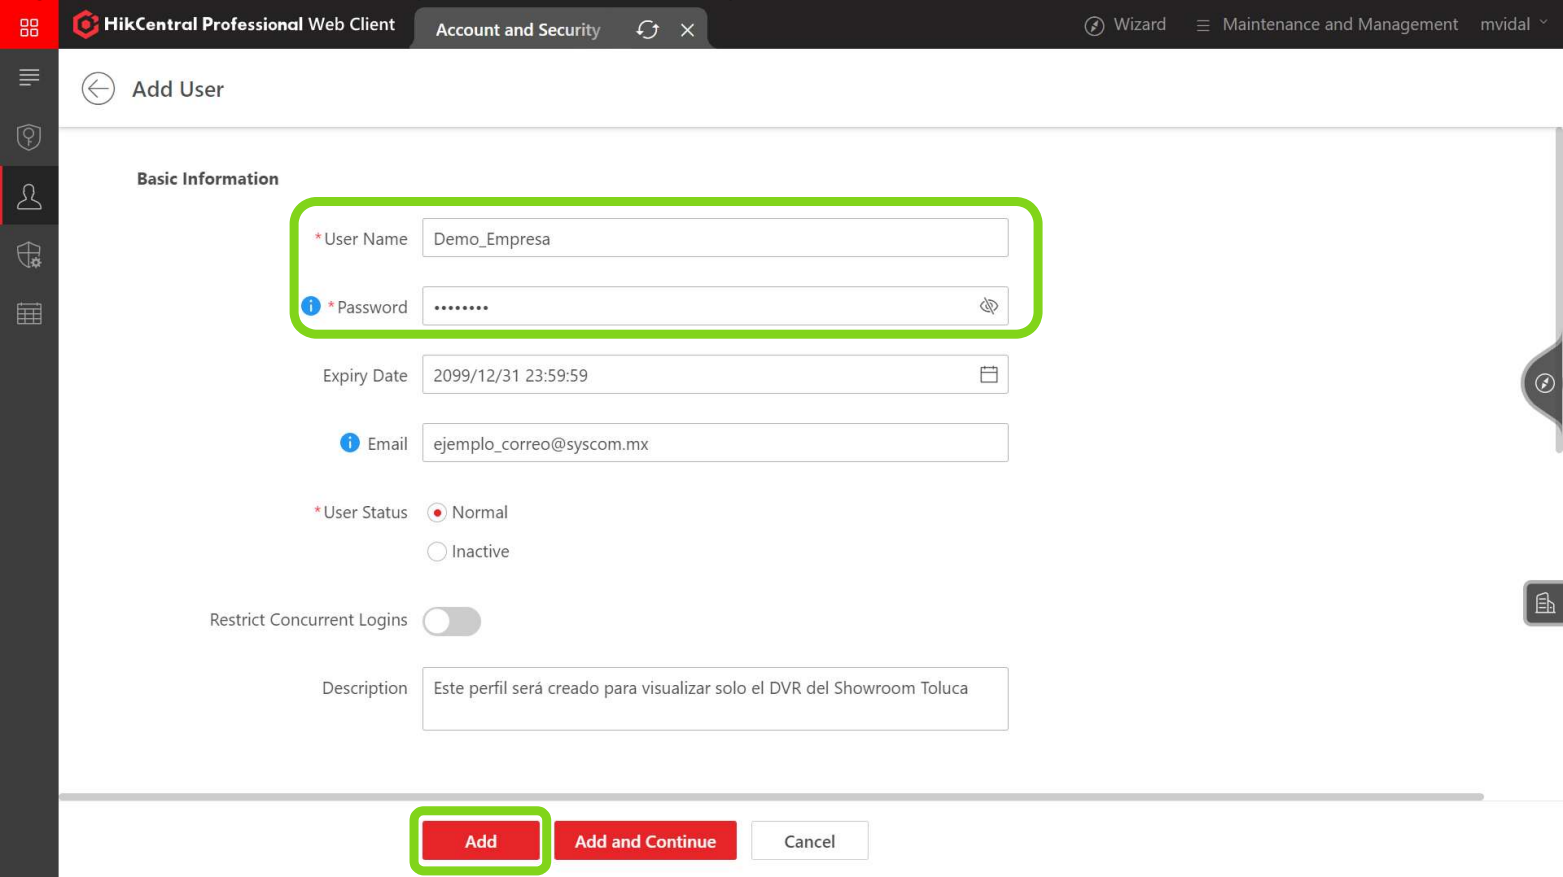Screen dimensions: 1563x877
Task: Open the security shield section in sidebar
Action: 29,136
